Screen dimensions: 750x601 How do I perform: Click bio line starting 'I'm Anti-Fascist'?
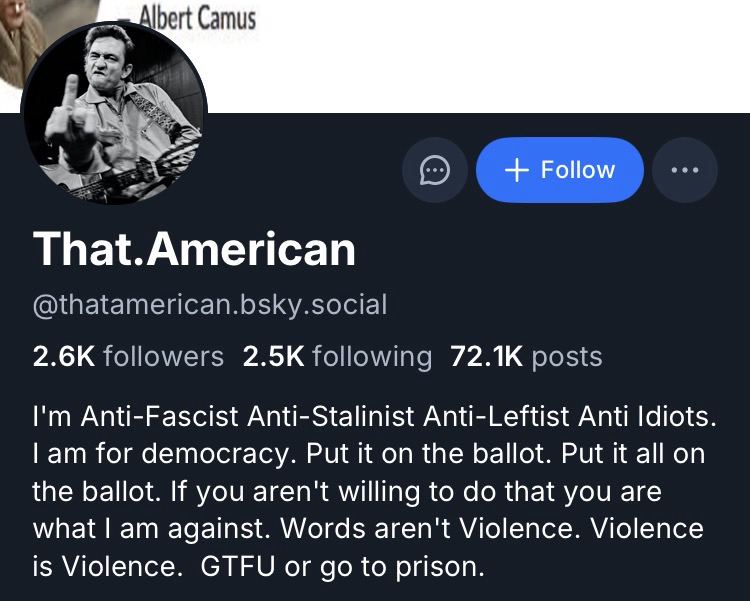368,412
